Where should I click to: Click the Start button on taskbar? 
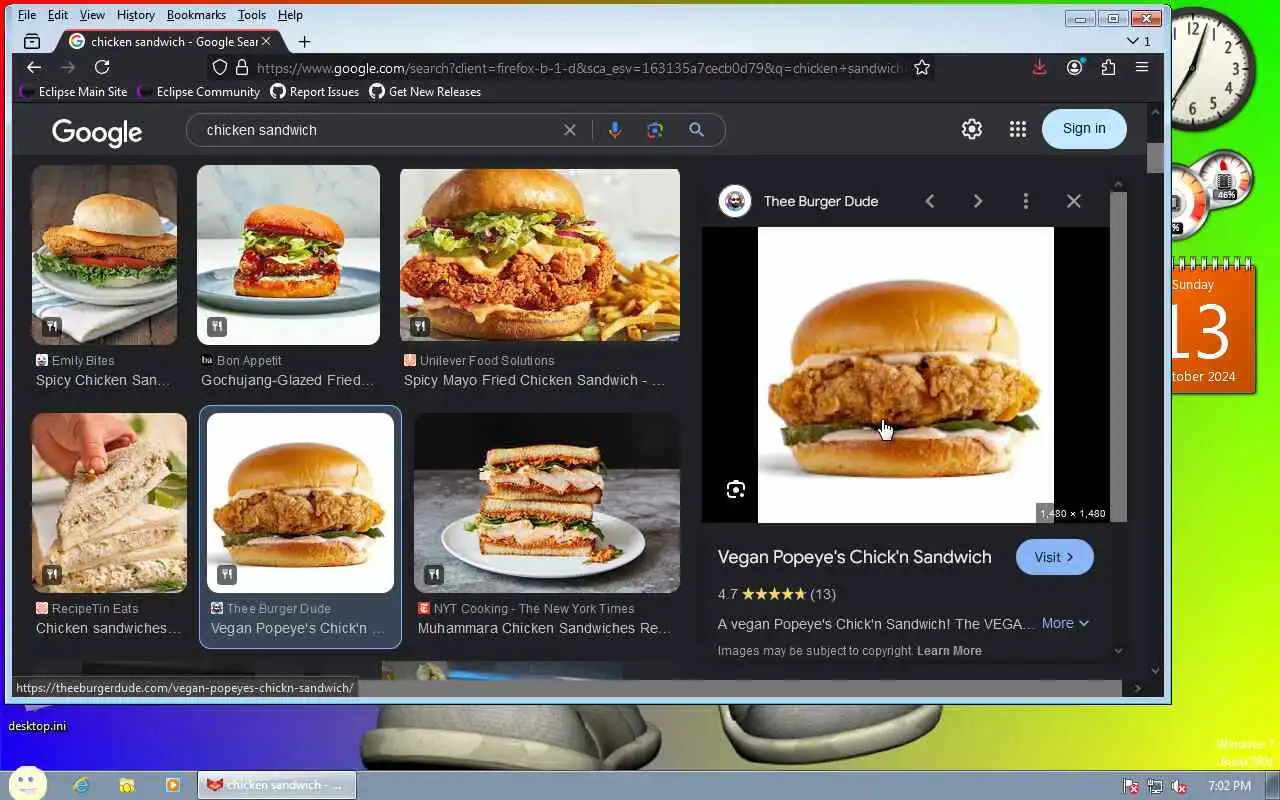pos(27,783)
